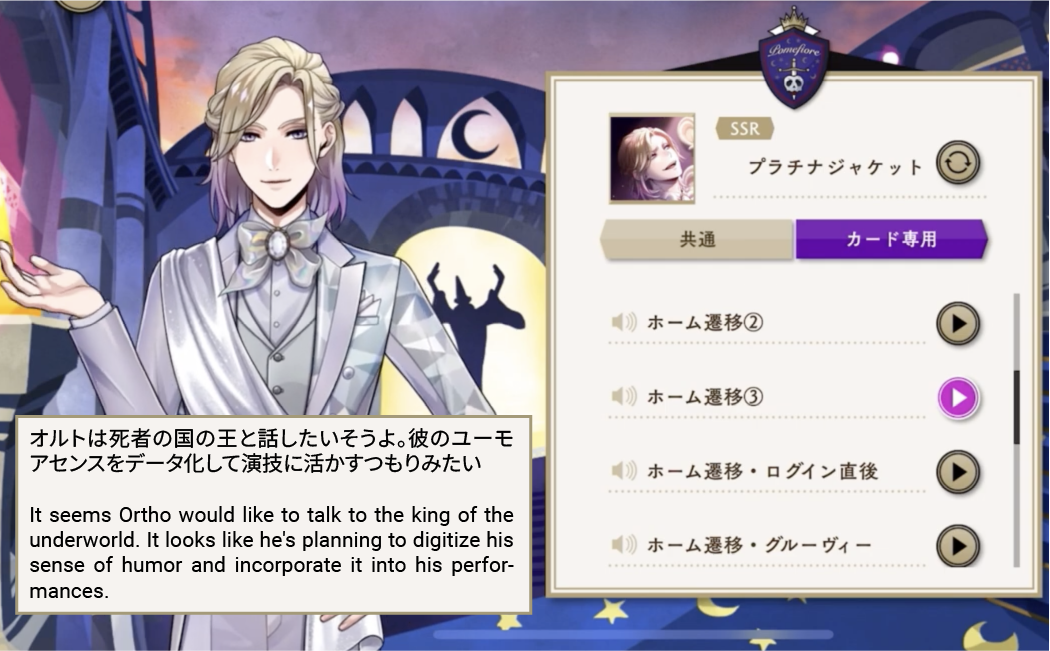The image size is (1050, 651).
Task: Click the speaker icon beside ホーム遷移・ログイン直後
Action: point(623,471)
